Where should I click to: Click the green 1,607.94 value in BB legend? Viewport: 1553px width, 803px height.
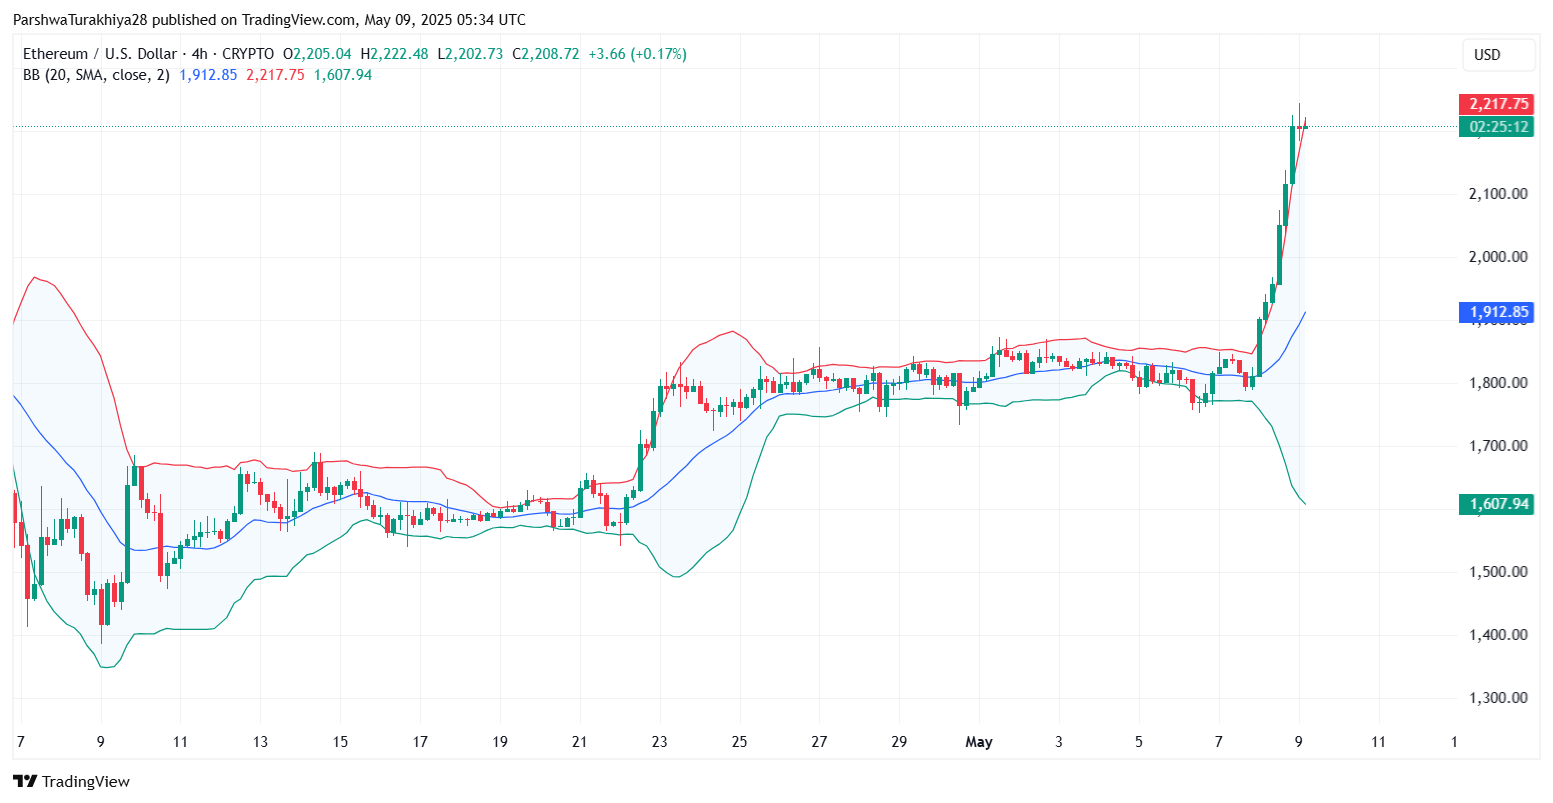point(342,75)
